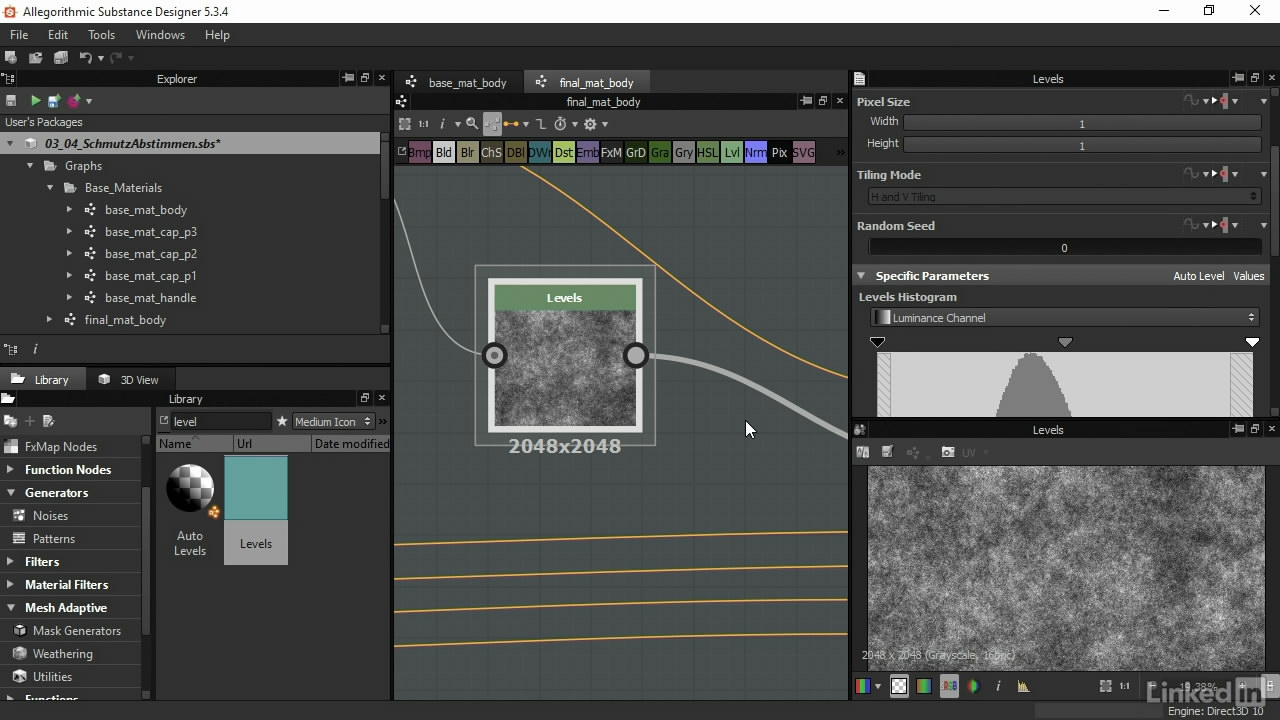This screenshot has width=1280, height=720.
Task: Add a Blend node with Bld button
Action: click(444, 153)
